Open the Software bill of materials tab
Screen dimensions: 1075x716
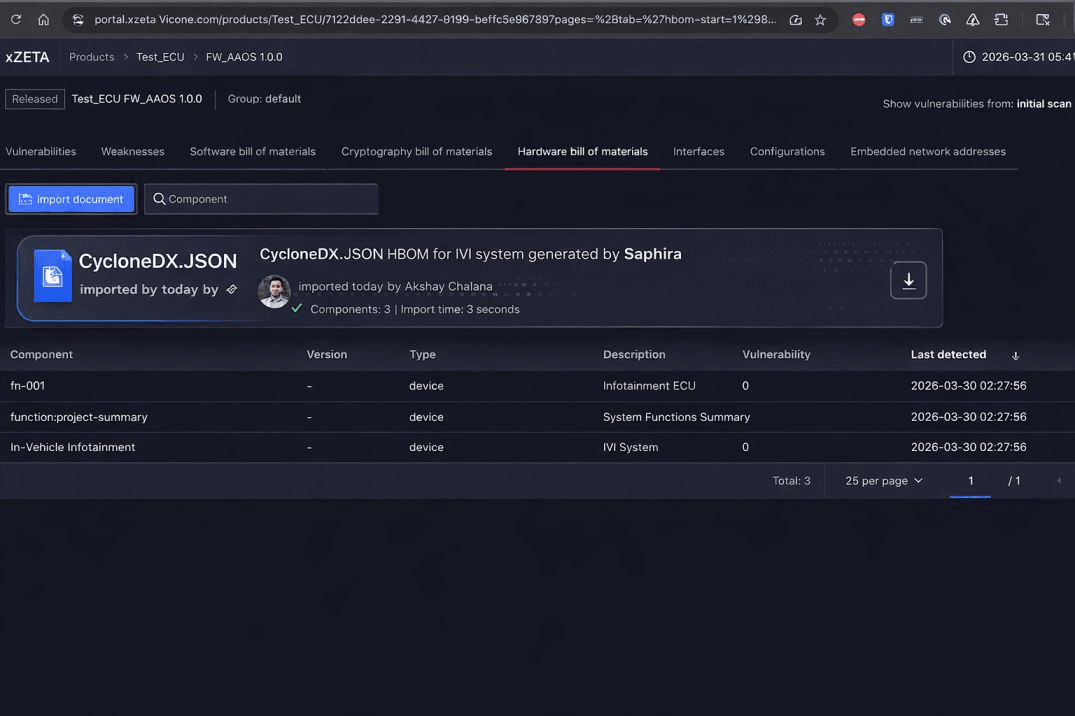[252, 152]
